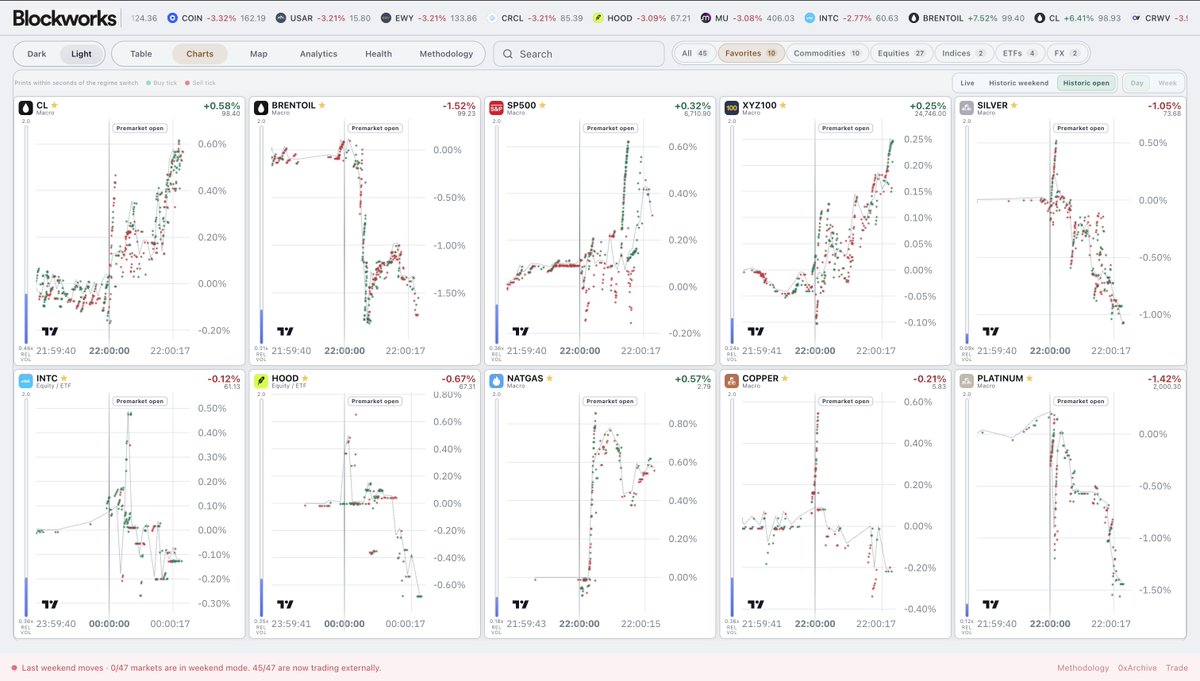Image resolution: width=1200 pixels, height=681 pixels.
Task: Click the NATGAS flame icon
Action: point(496,381)
